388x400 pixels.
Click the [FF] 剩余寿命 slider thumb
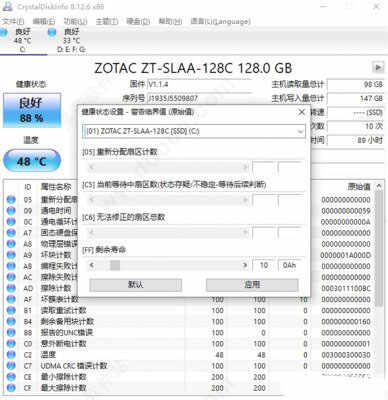(115, 265)
